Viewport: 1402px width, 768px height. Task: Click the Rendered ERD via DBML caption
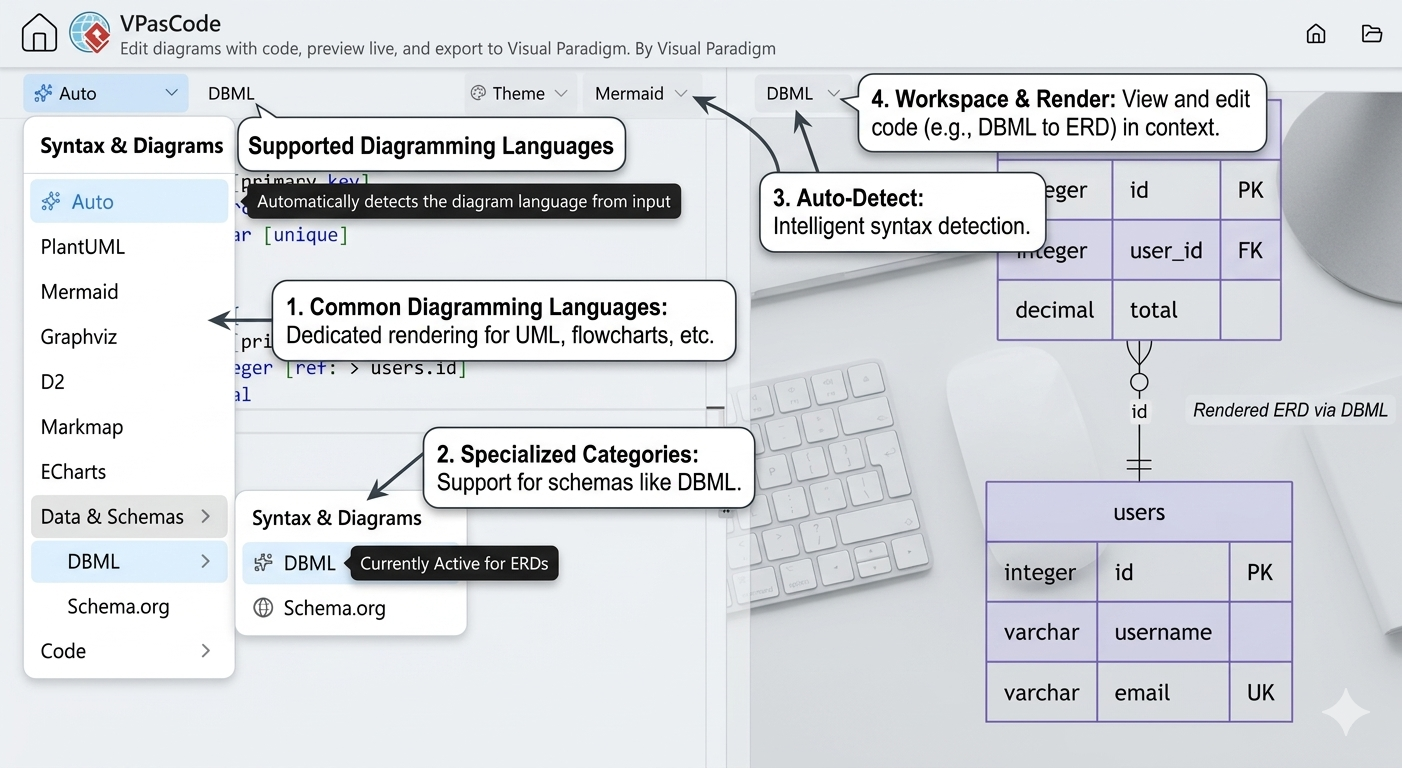point(1290,410)
